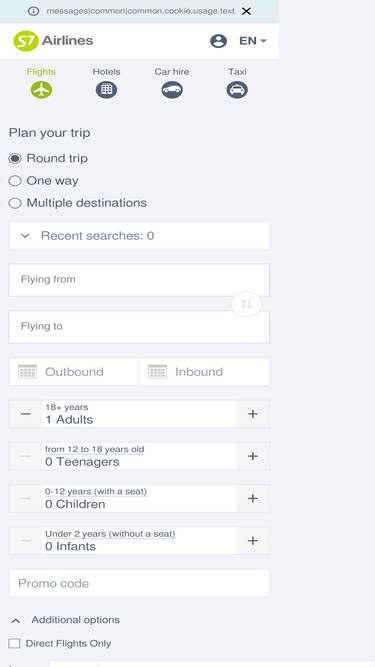Select the One way radio option
This screenshot has height=667, width=375.
(x=15, y=181)
